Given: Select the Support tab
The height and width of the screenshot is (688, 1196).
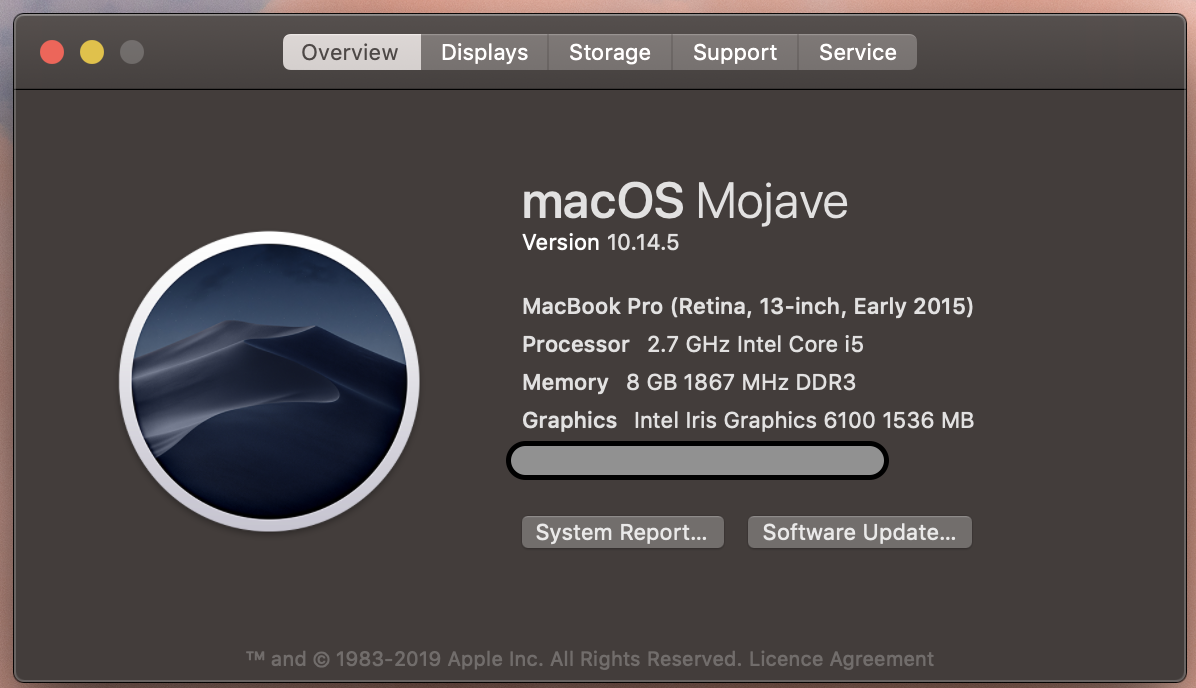Looking at the screenshot, I should pos(735,52).
